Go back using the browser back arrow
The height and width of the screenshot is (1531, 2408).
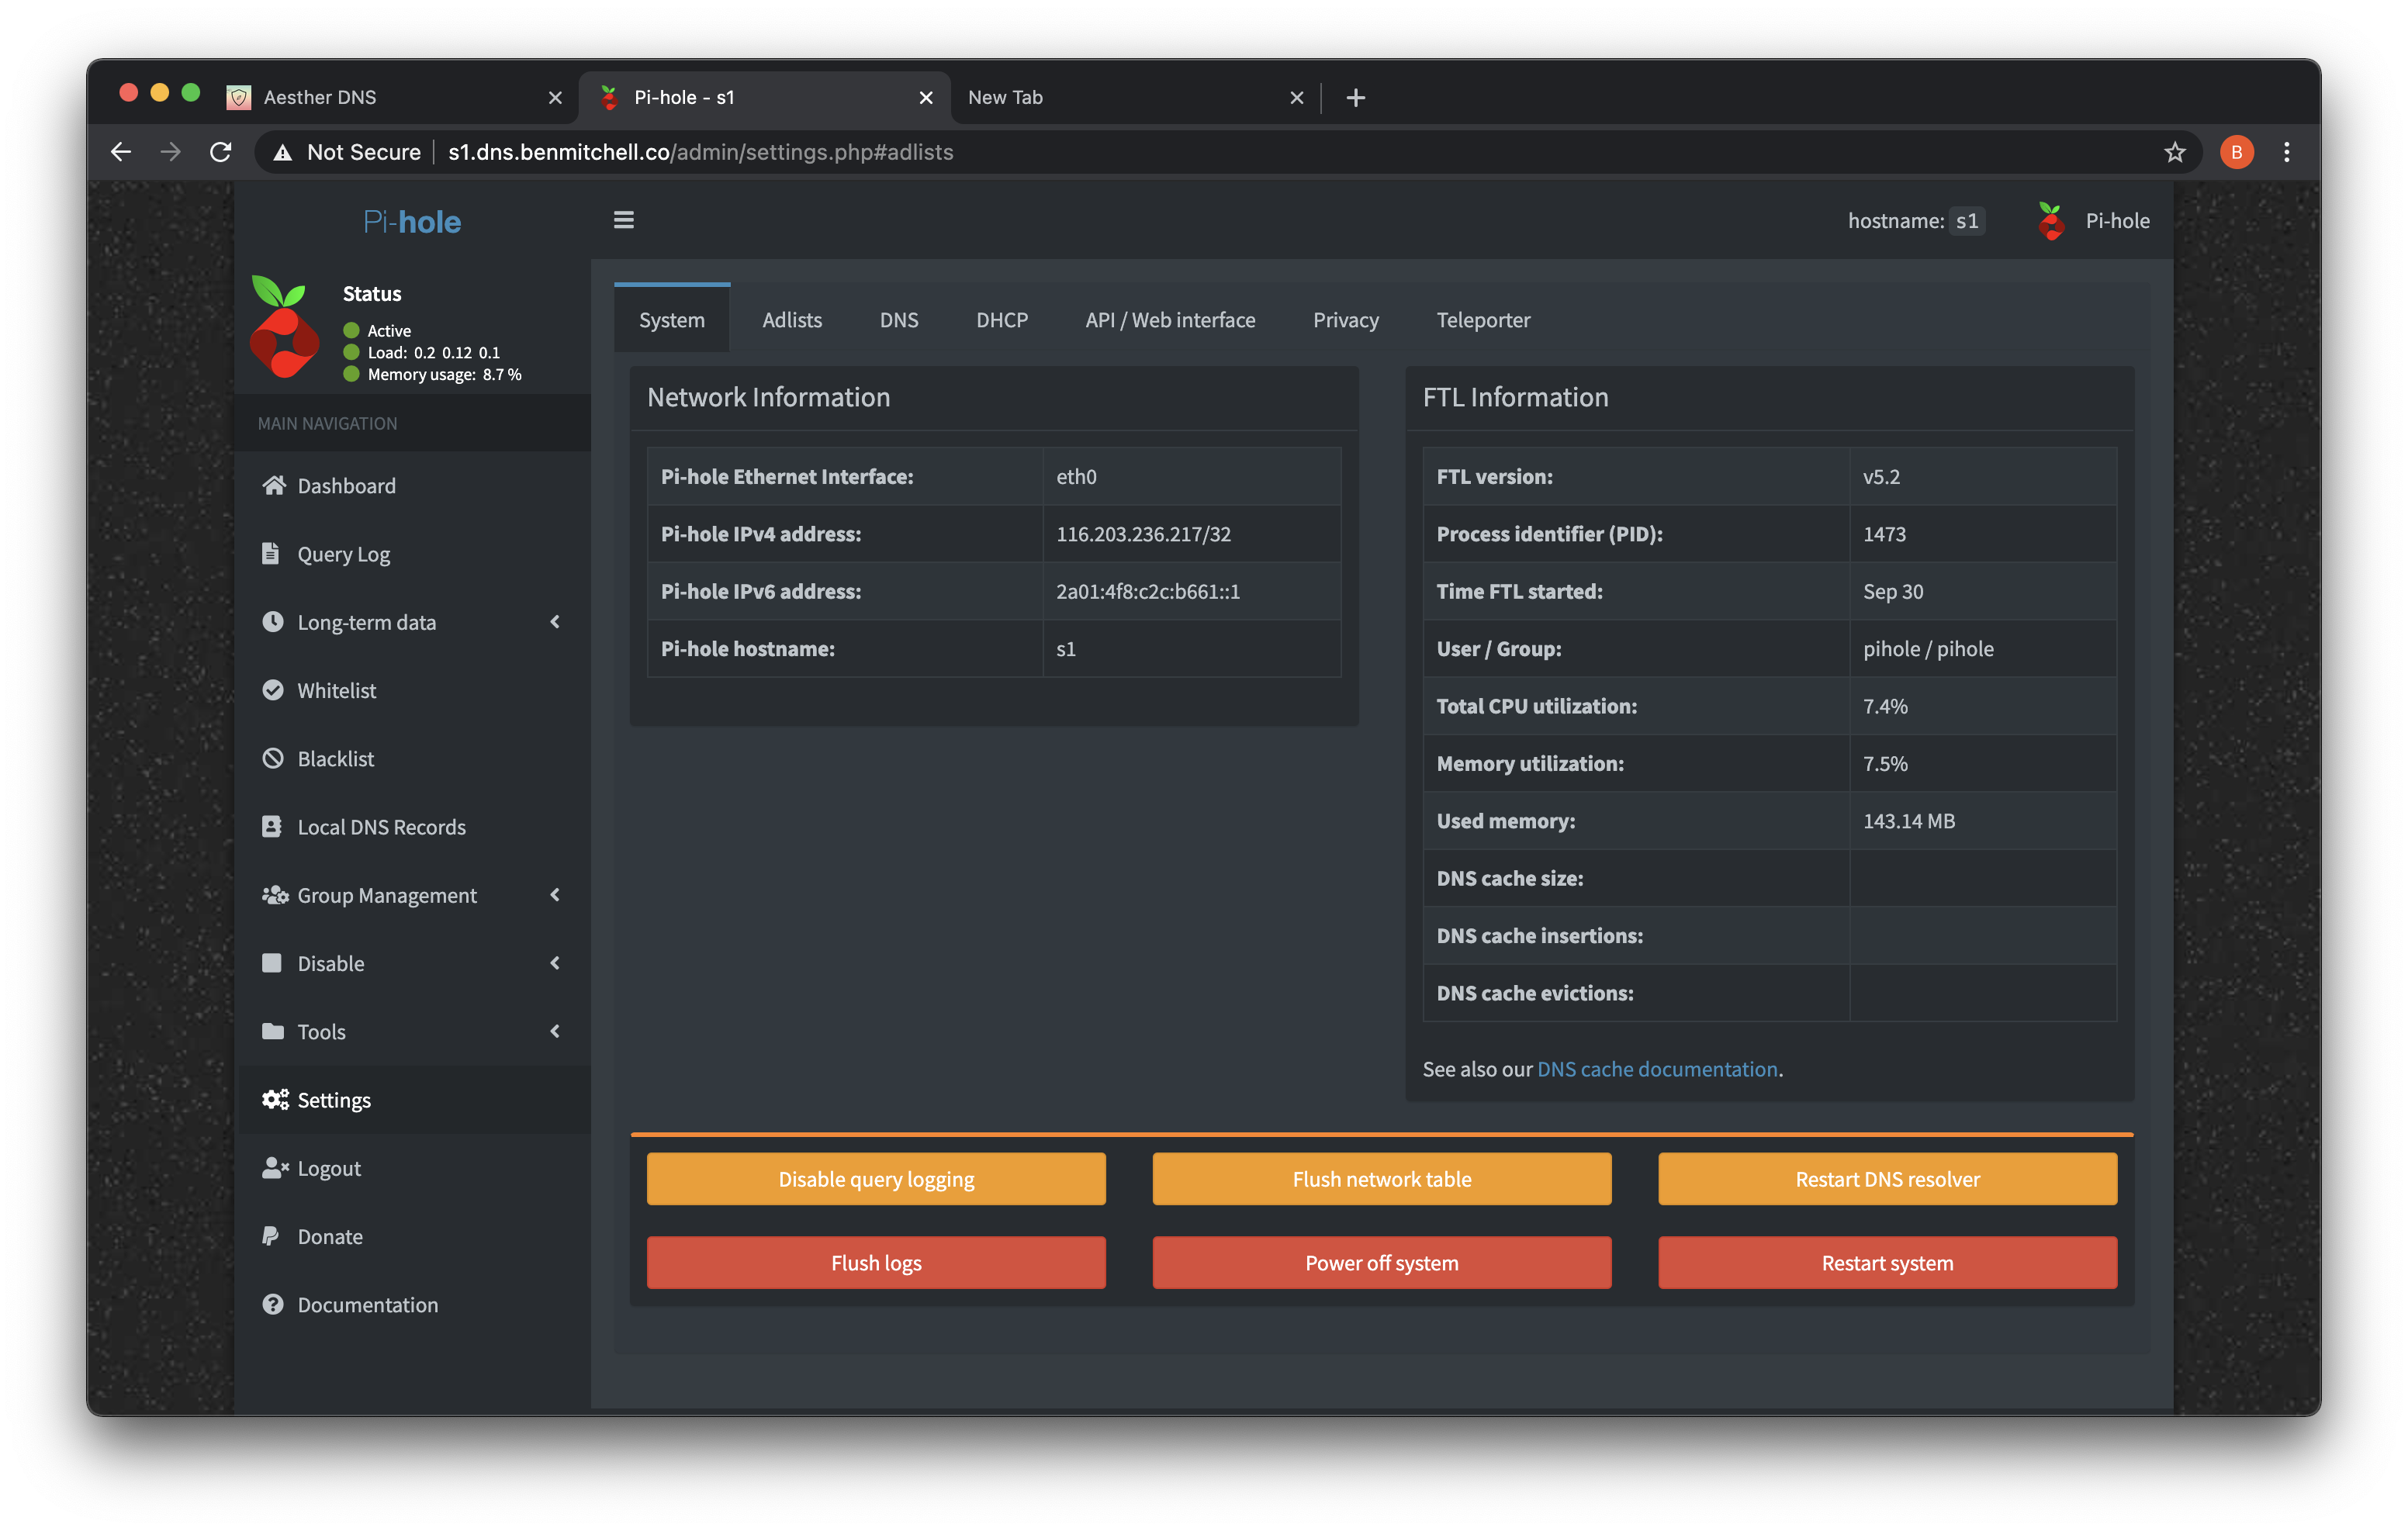pyautogui.click(x=121, y=152)
